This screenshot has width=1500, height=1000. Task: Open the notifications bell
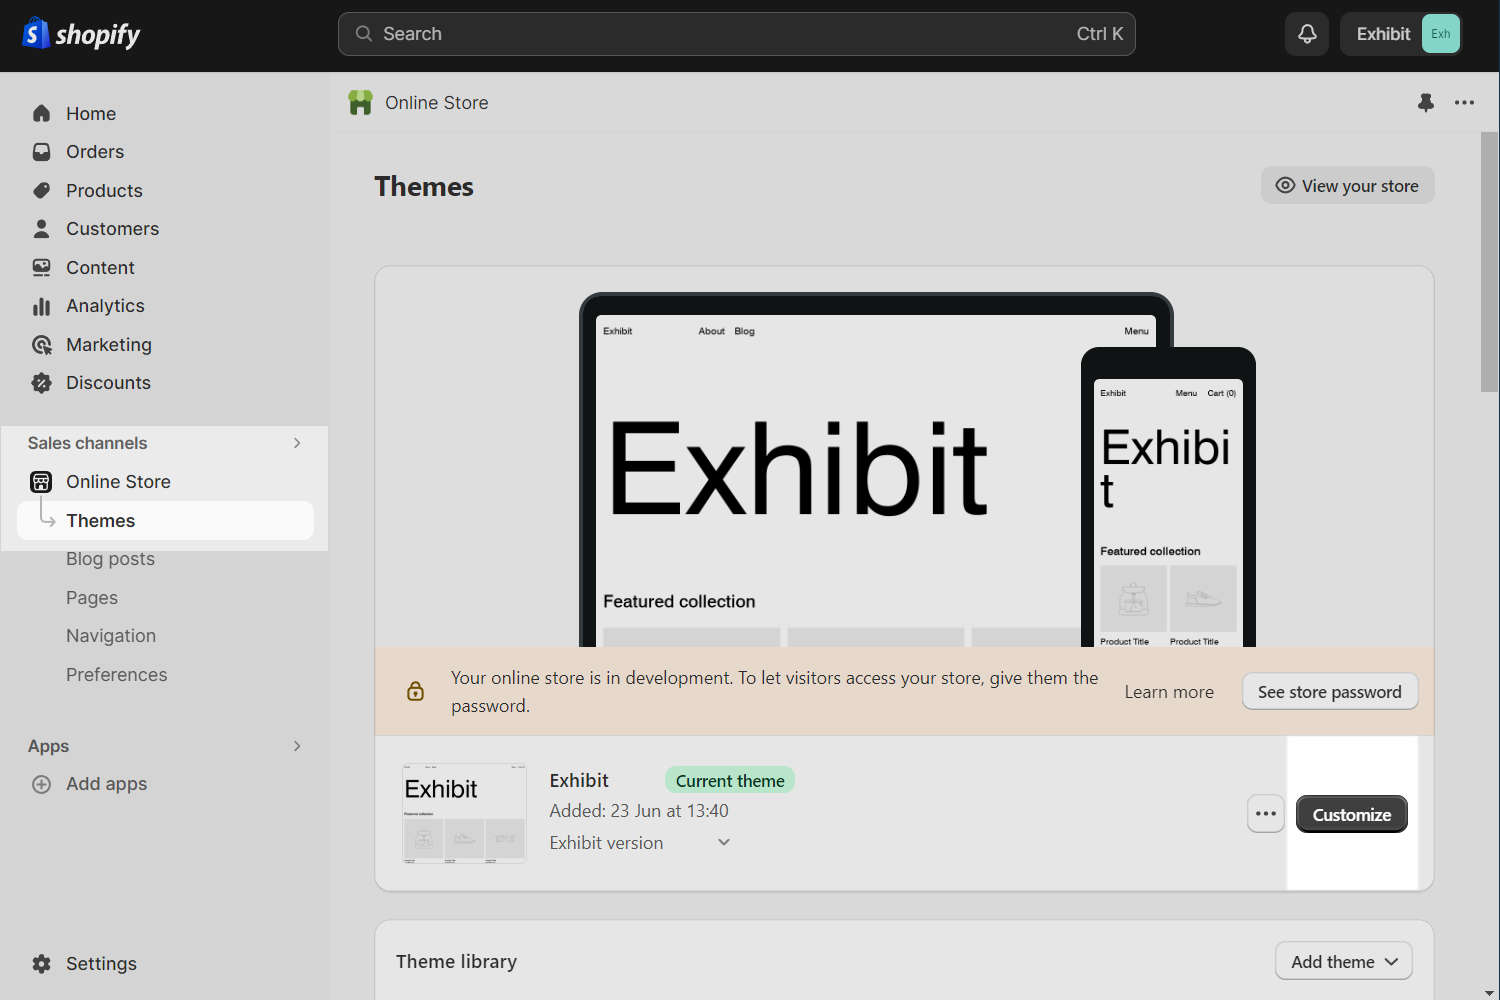point(1307,34)
